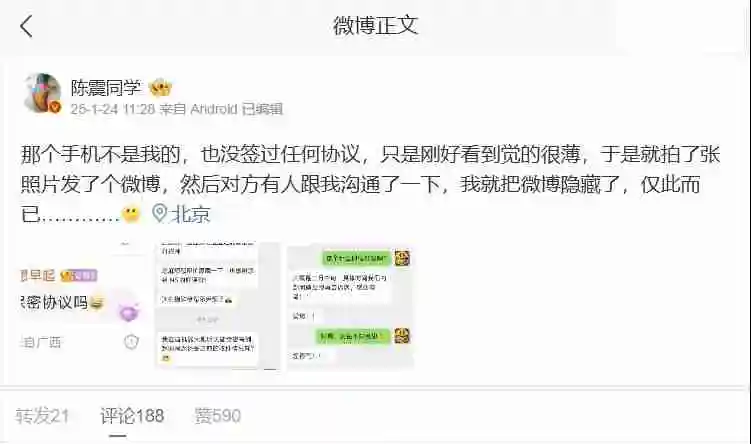Tap the crown membership badge beside 陈震同学
Screen dimensions: 751x444
(x=160, y=88)
